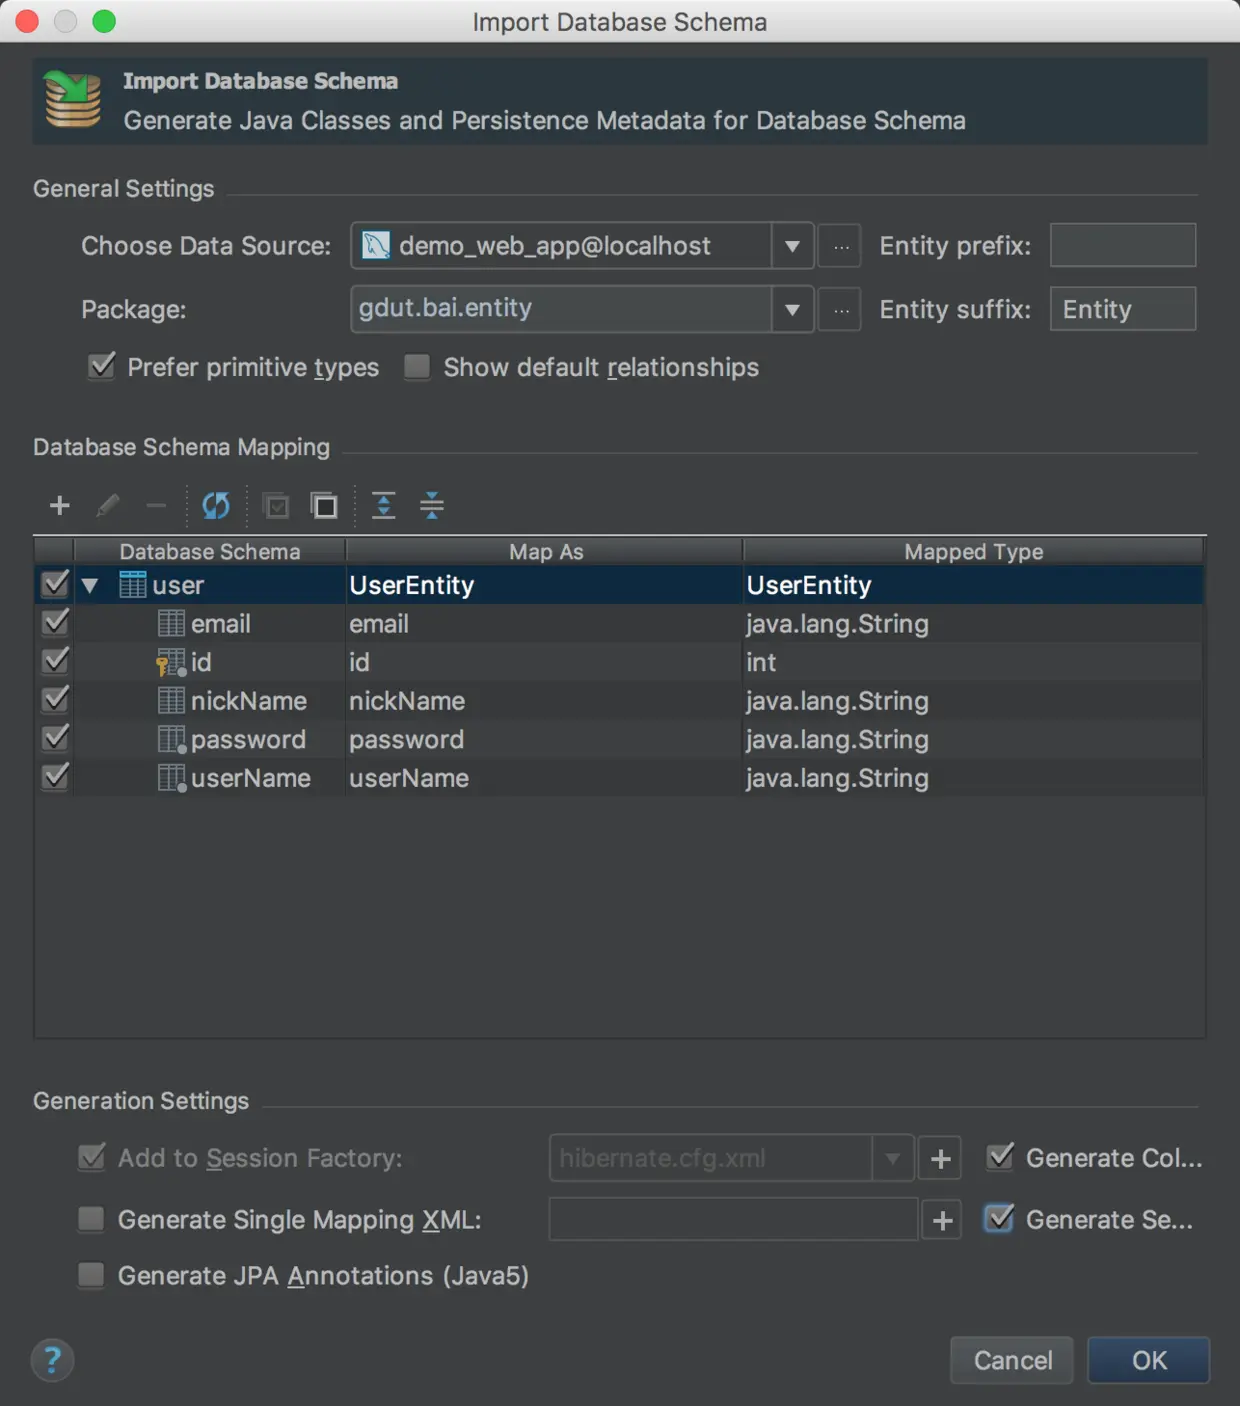The width and height of the screenshot is (1240, 1406).
Task: Click the Refresh schema mapping icon
Action: (x=216, y=506)
